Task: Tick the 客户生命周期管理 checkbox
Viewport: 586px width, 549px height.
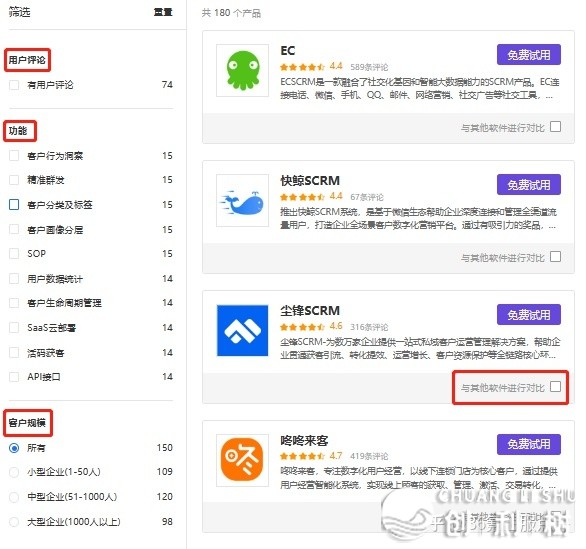Action: pyautogui.click(x=14, y=303)
